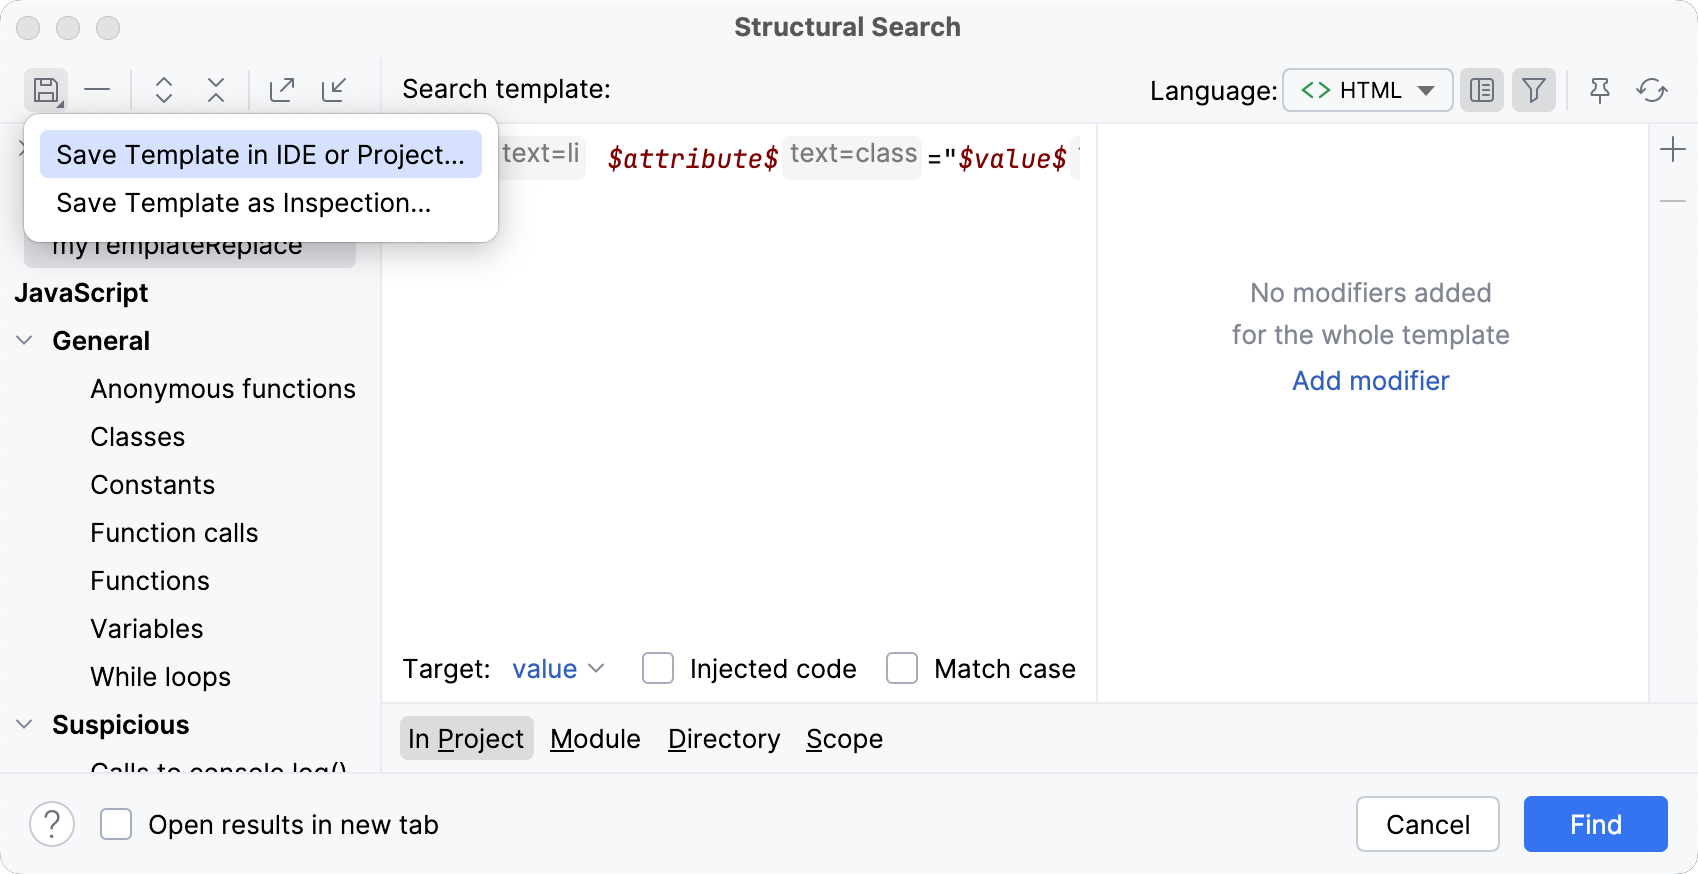1698x874 pixels.
Task: Click the Remove template minus icon
Action: point(97,90)
